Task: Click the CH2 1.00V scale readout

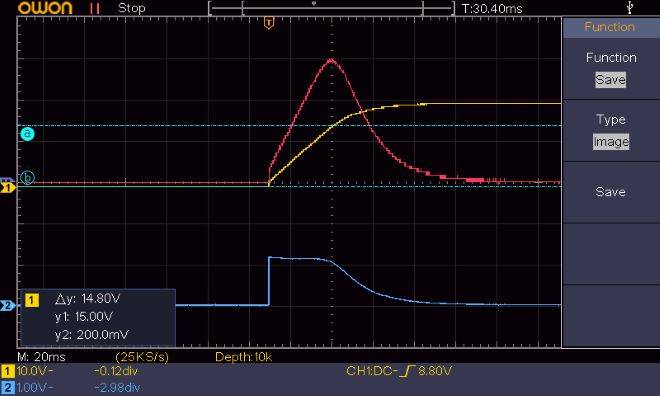Action: (34, 388)
